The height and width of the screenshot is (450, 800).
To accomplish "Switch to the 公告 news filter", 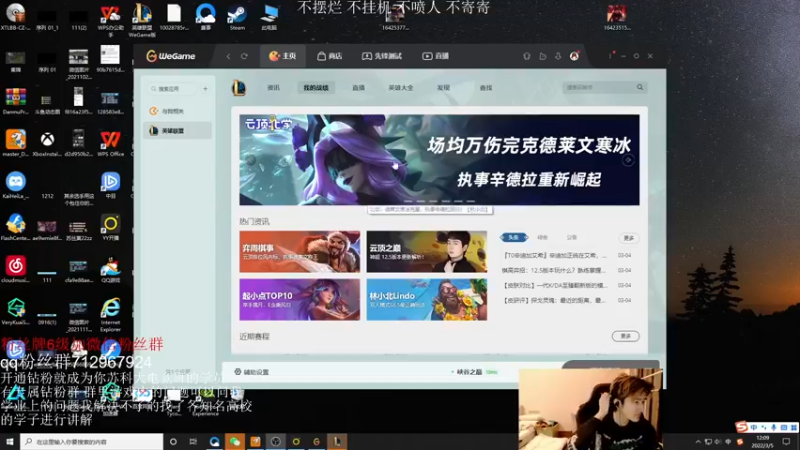I will (571, 237).
